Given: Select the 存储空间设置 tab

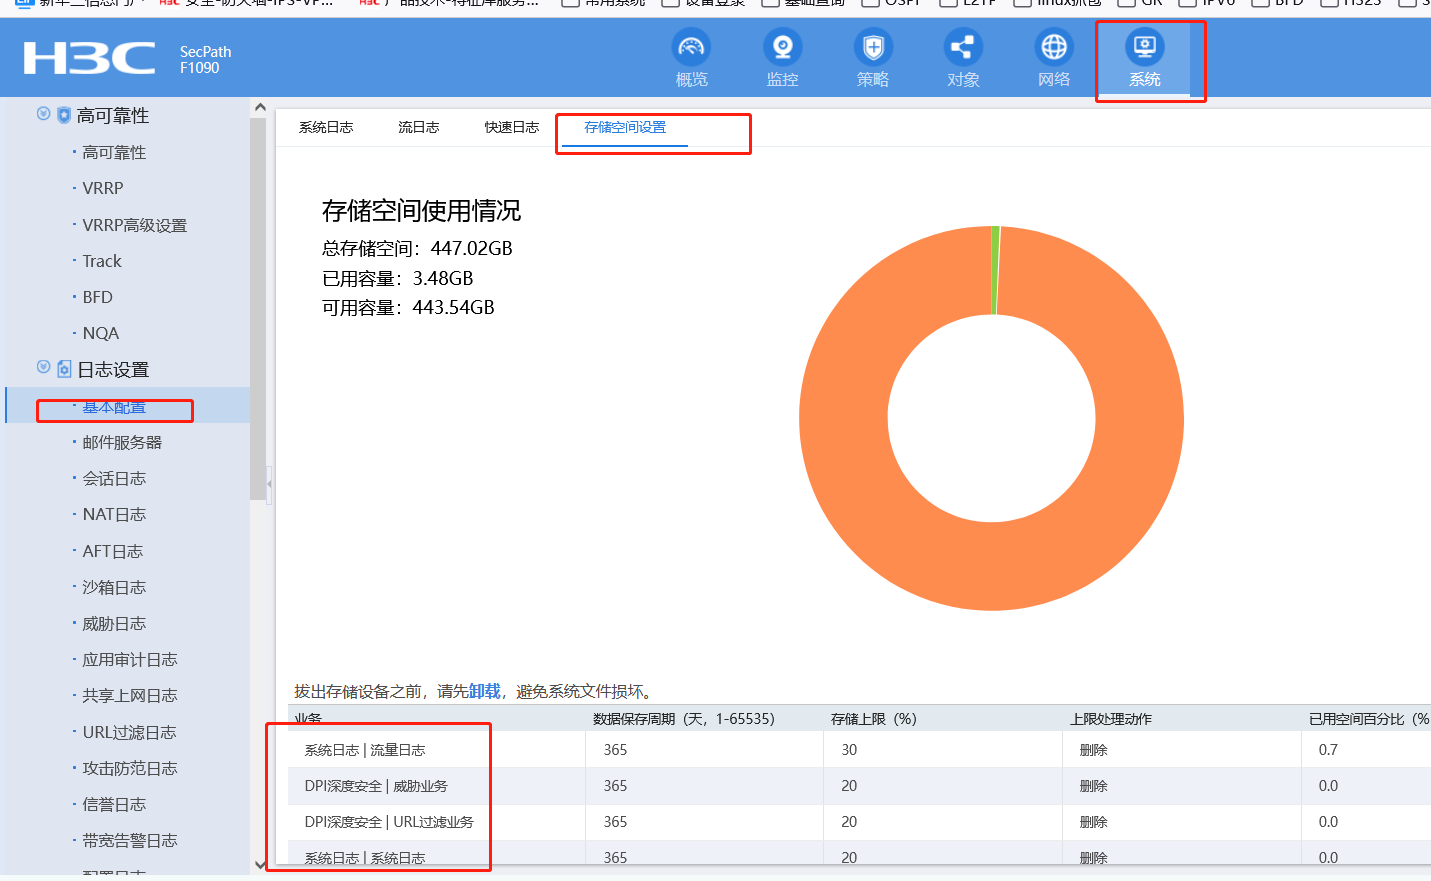Looking at the screenshot, I should click(x=625, y=127).
